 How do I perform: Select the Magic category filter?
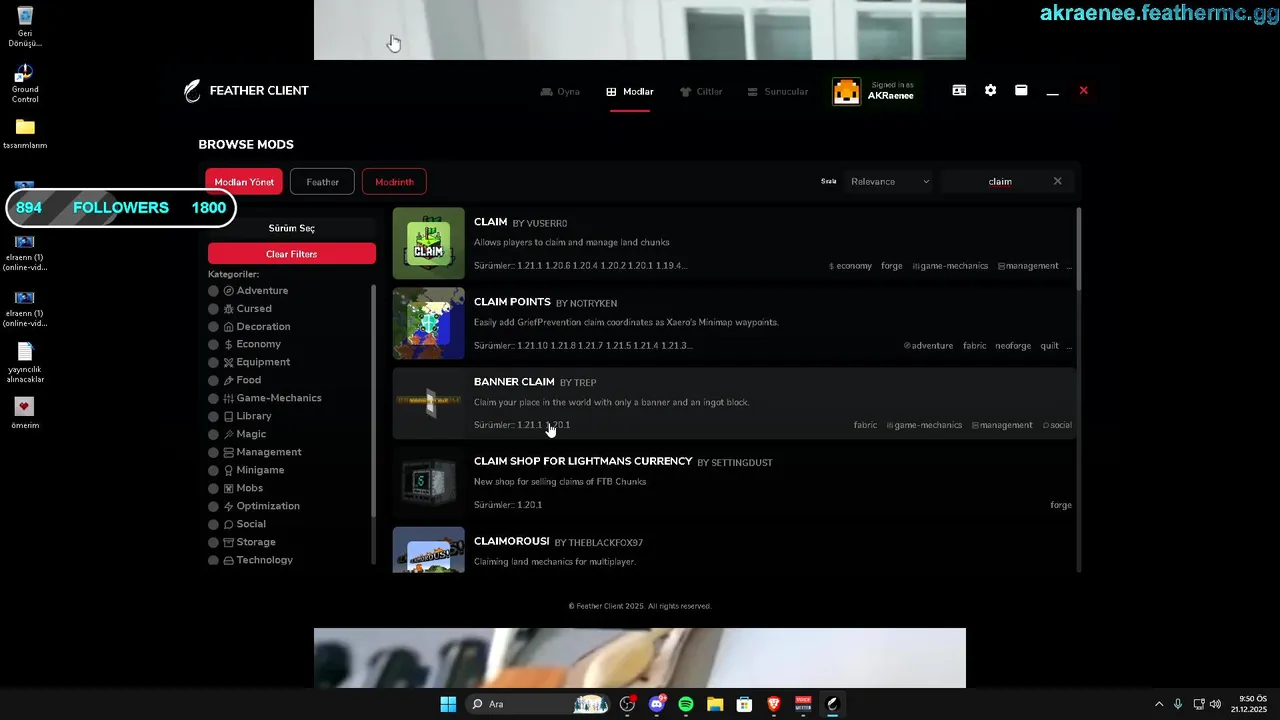[x=238, y=434]
